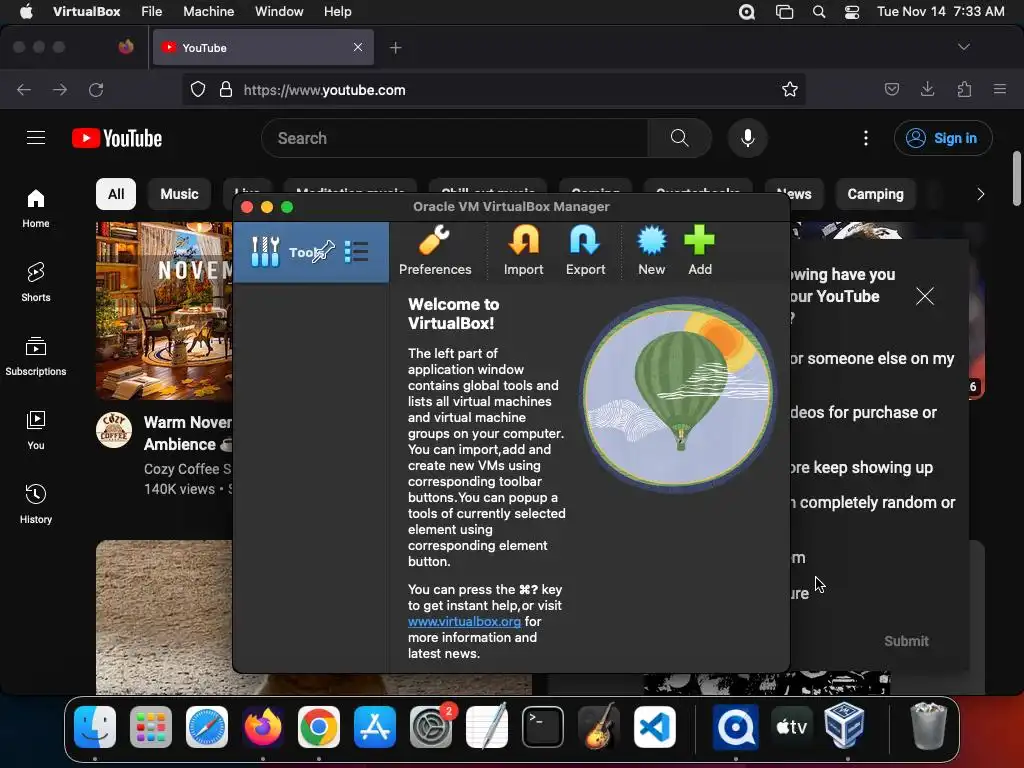Open the www.virtualbox.org link
The width and height of the screenshot is (1024, 768).
coord(464,622)
